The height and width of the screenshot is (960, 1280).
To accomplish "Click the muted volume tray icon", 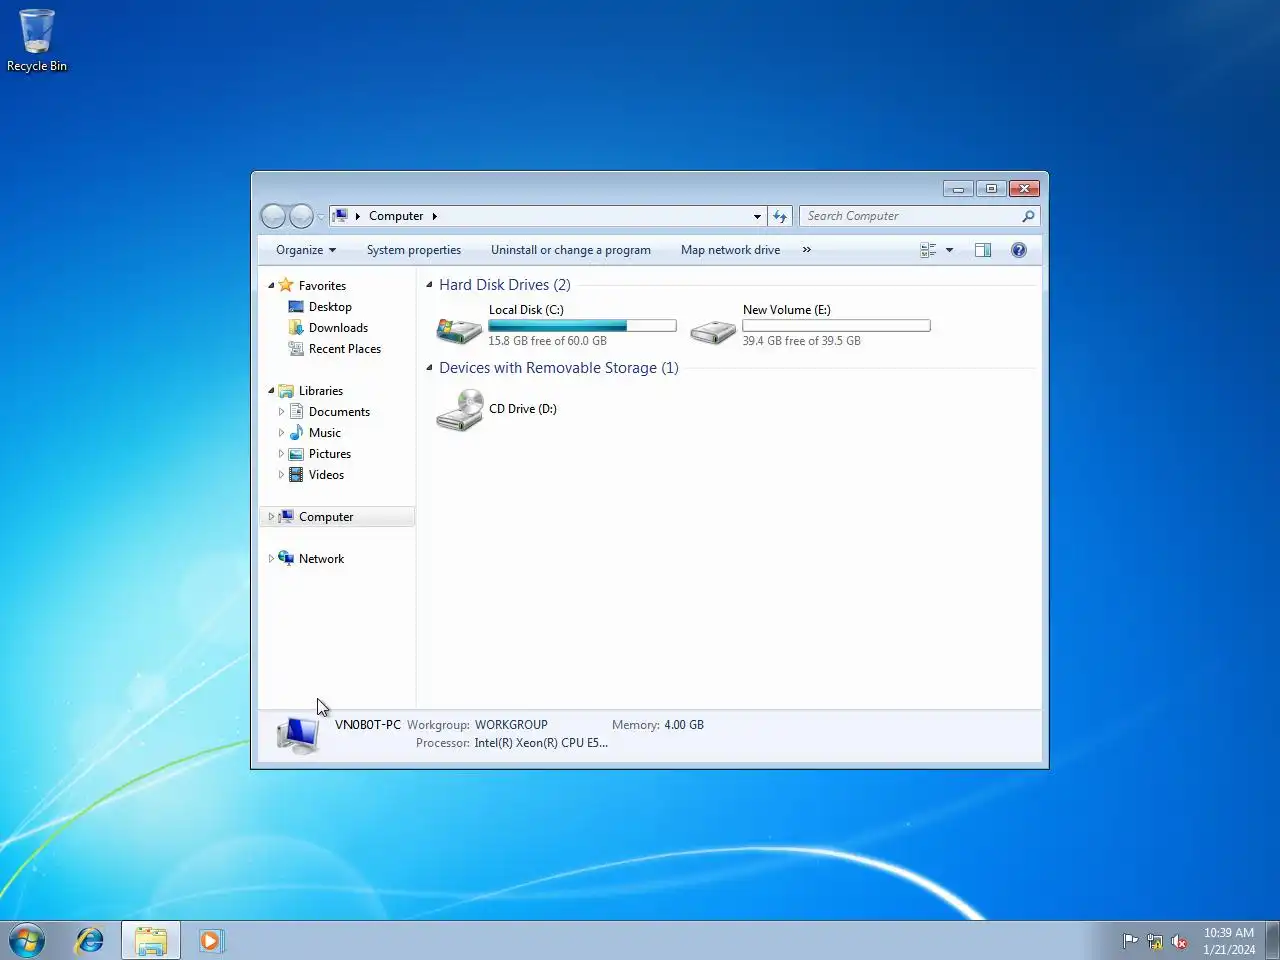I will click(x=1179, y=941).
